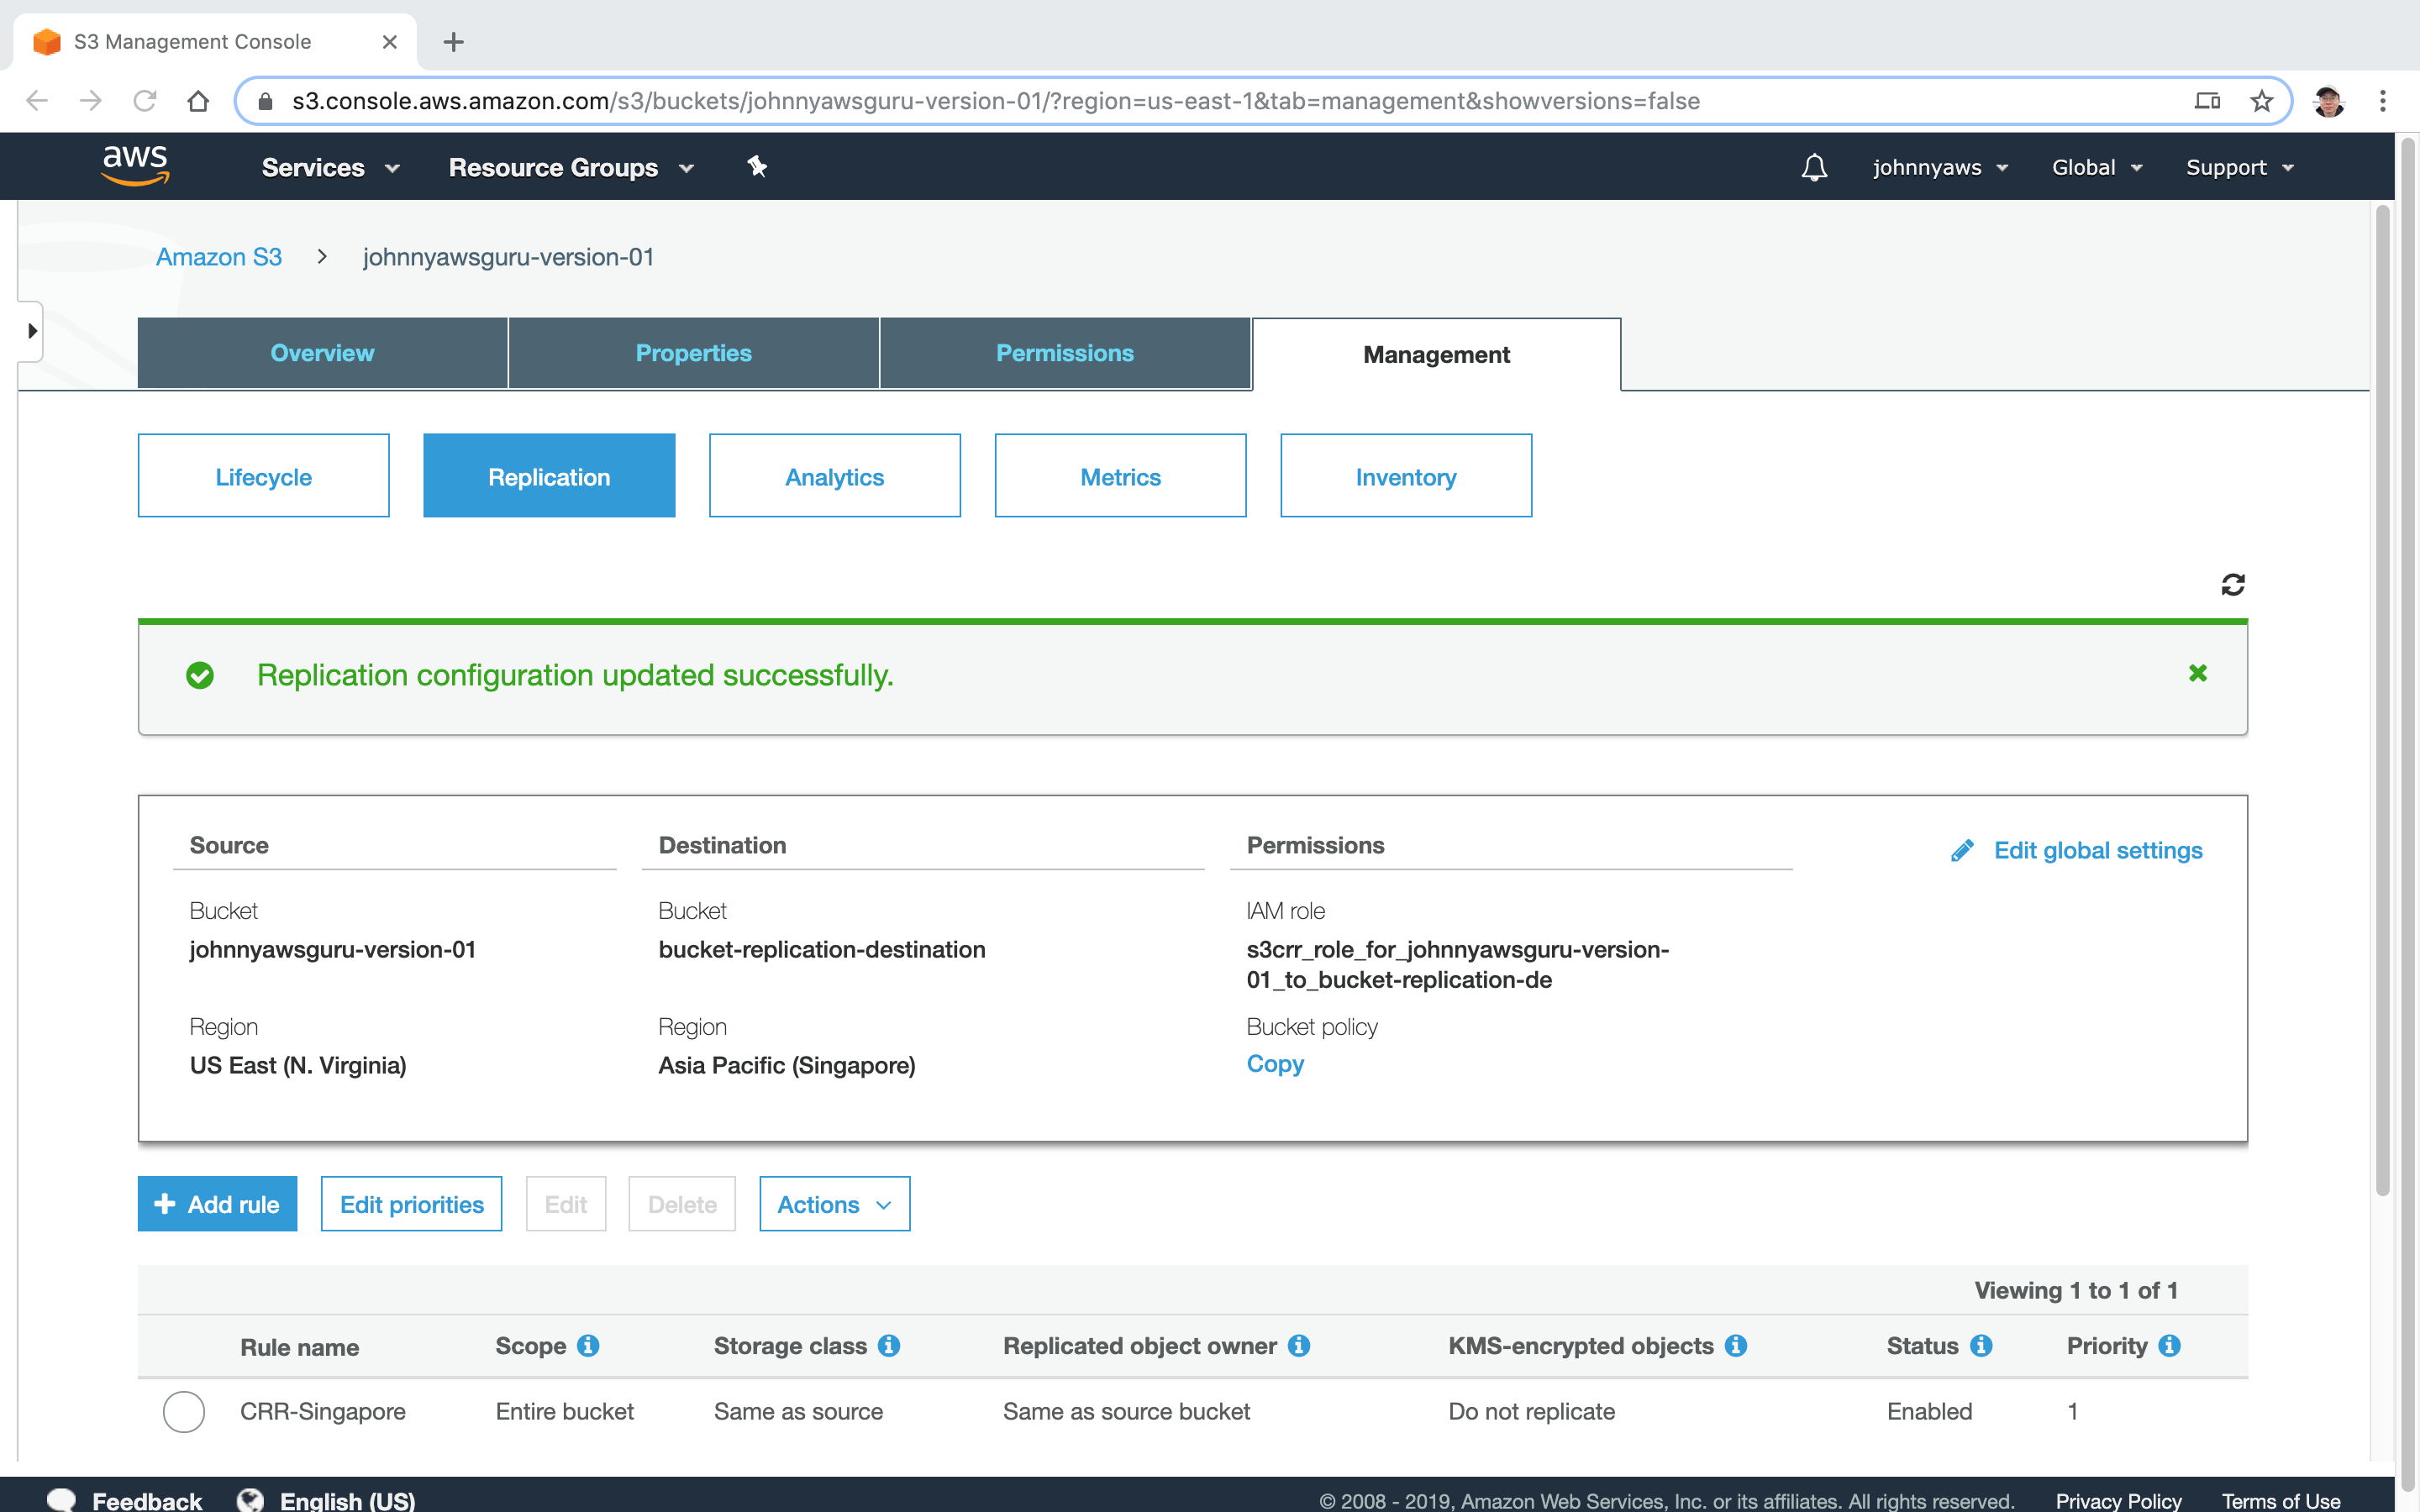Switch to the Overview tab

(322, 353)
